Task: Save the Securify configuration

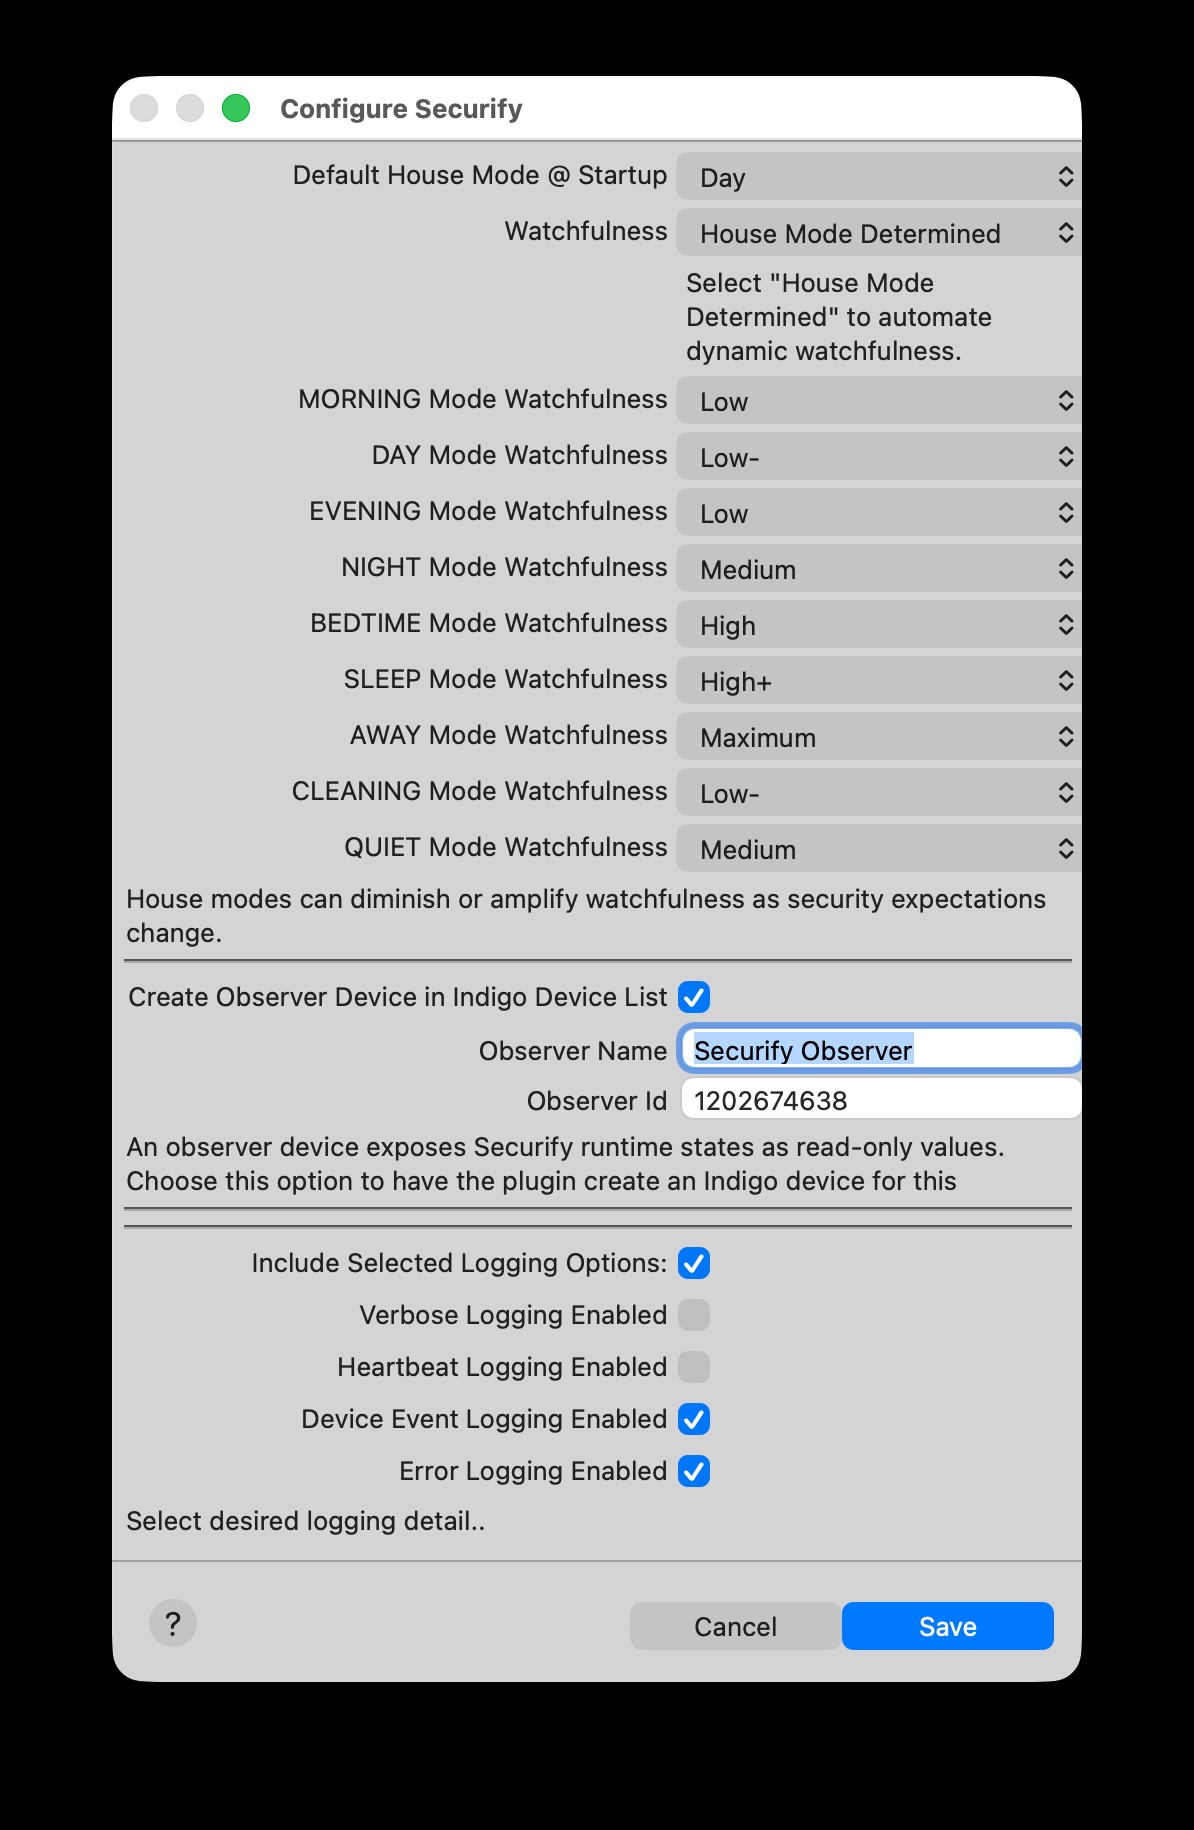Action: (x=948, y=1626)
